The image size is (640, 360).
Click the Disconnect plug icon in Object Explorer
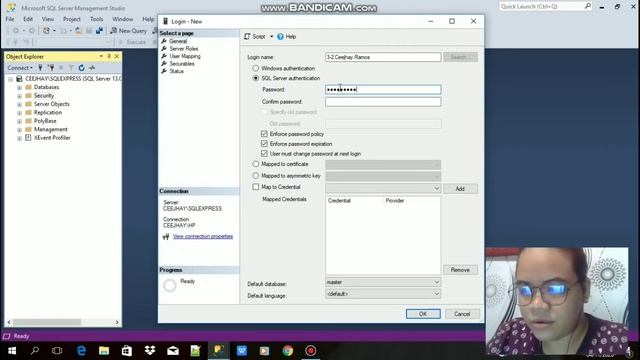(x=51, y=68)
